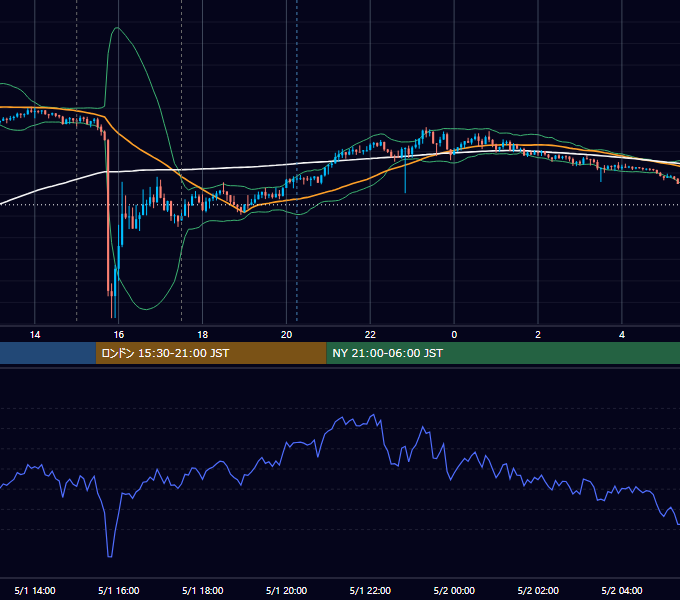
Task: Click the 2 hour axis label
Action: [538, 335]
